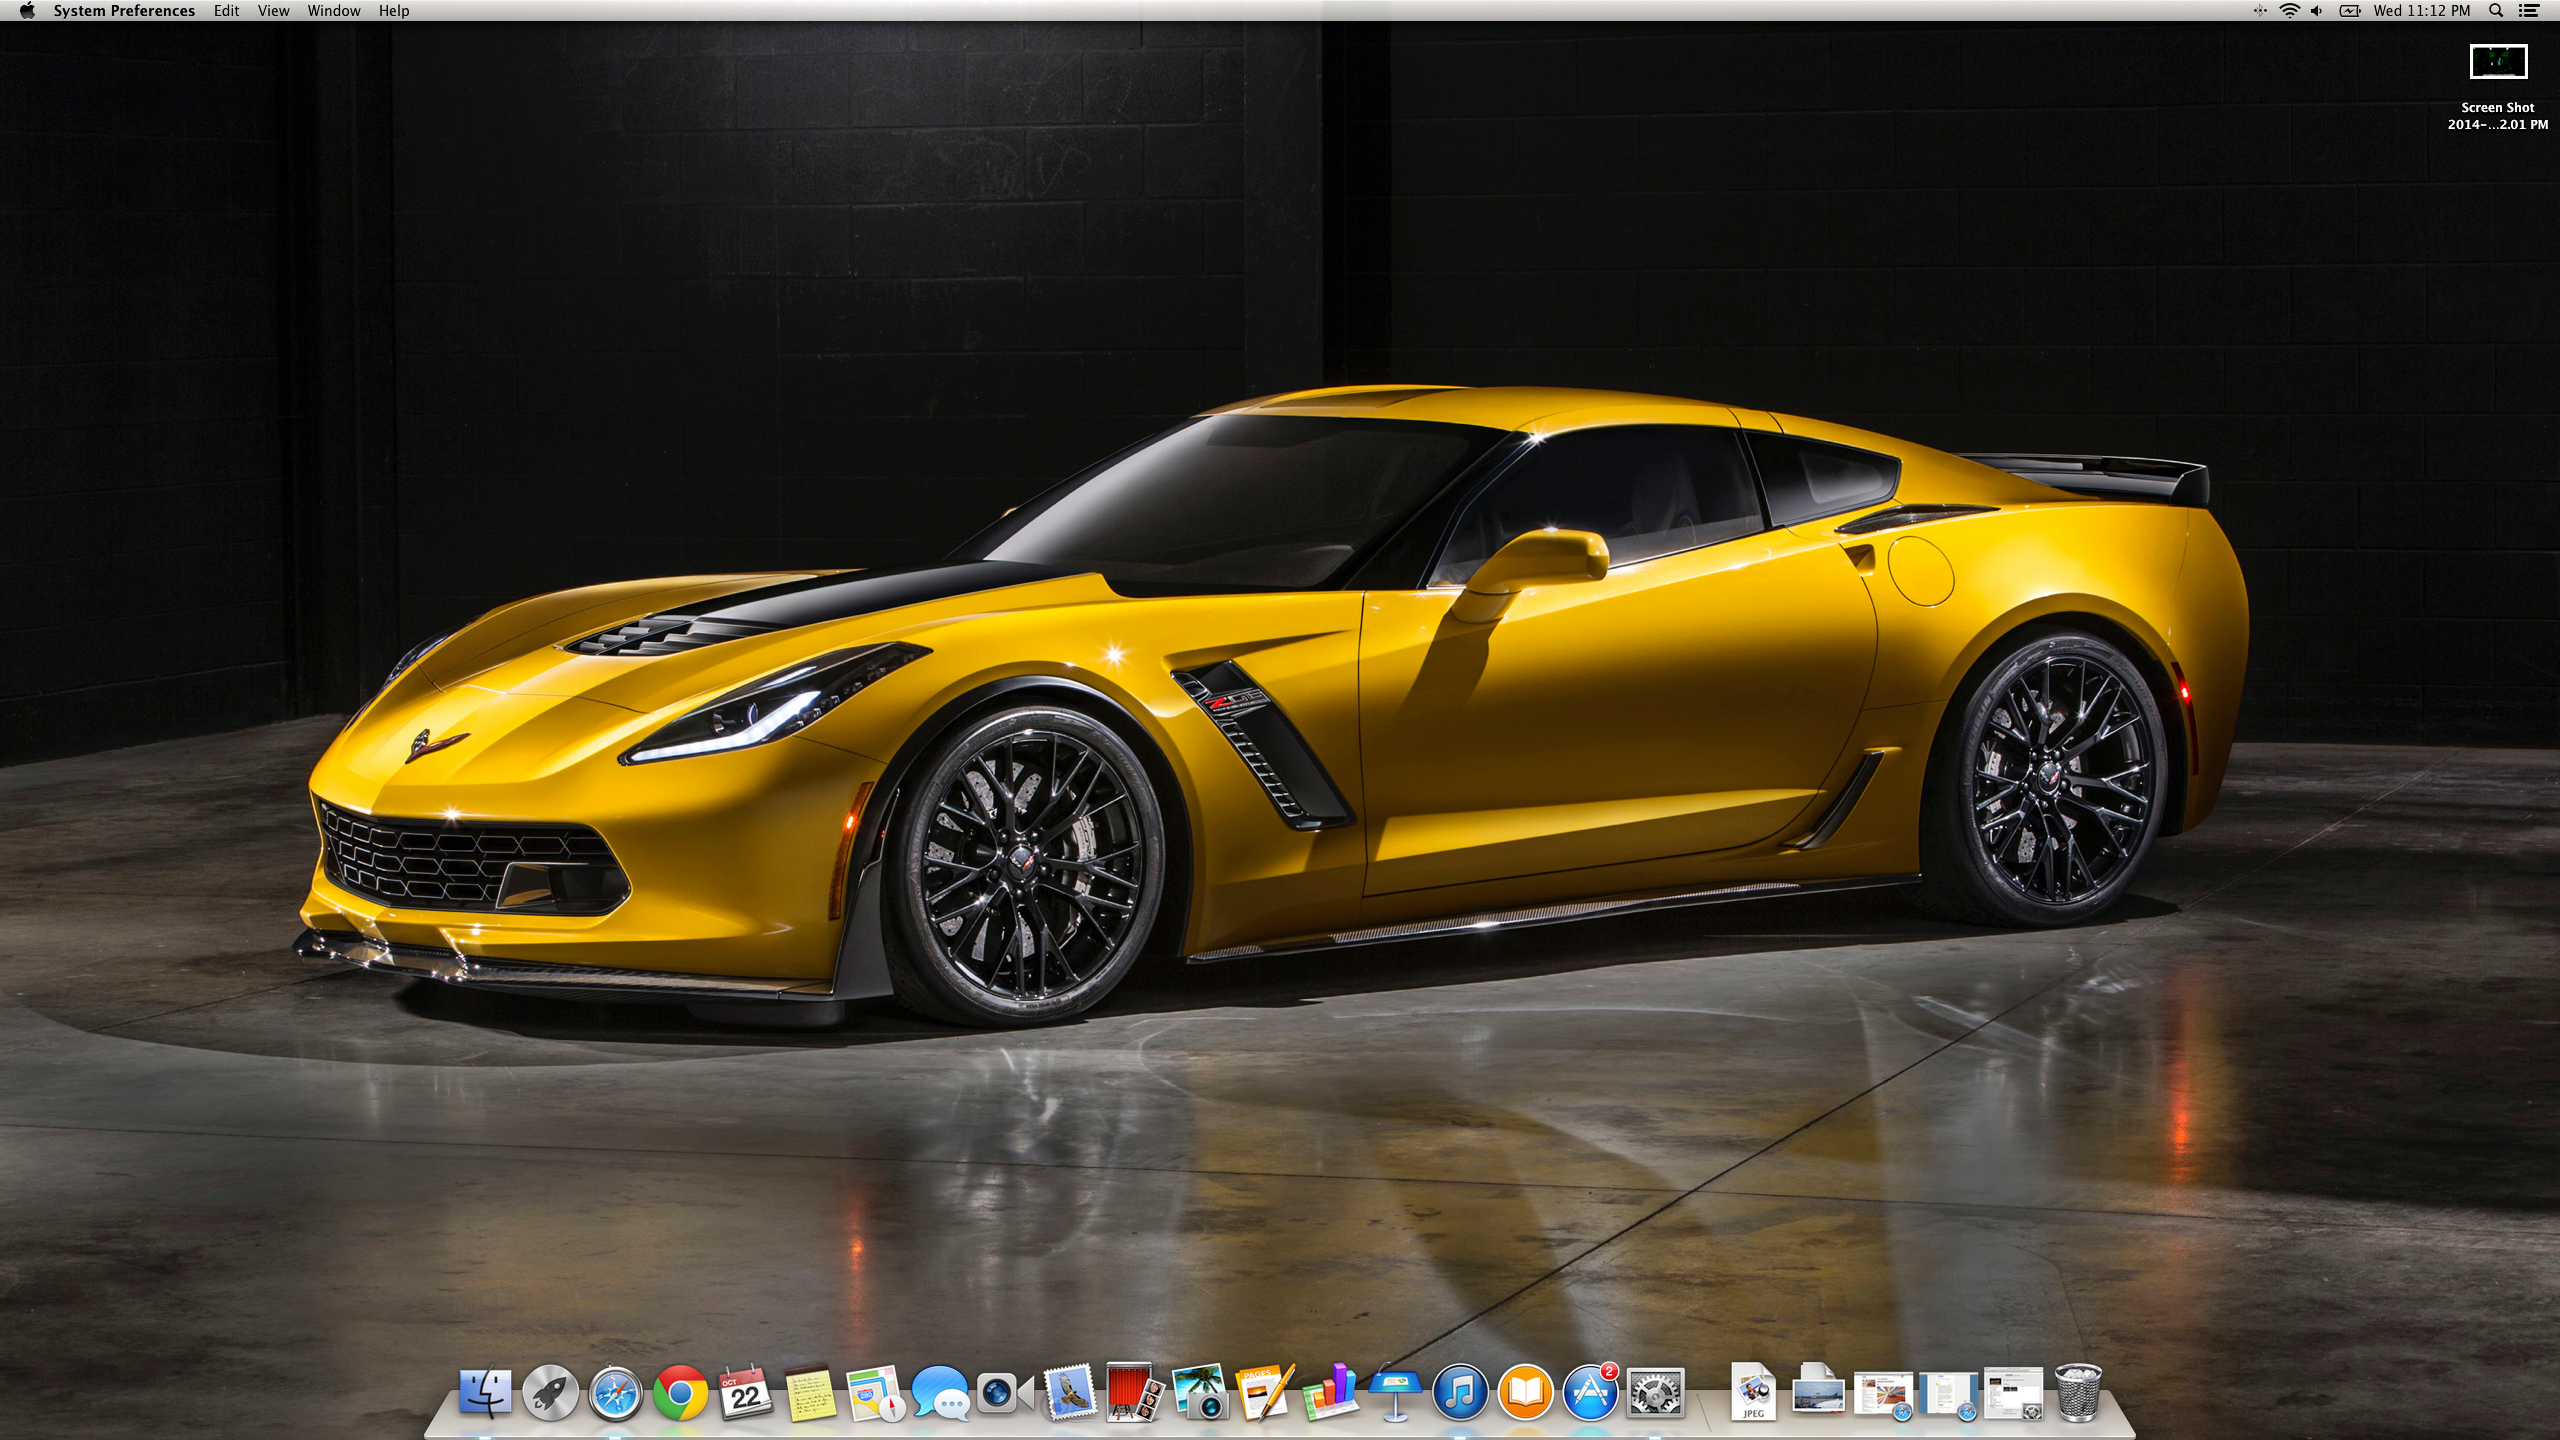
Task: Open the System Preferences application menu
Action: click(124, 11)
